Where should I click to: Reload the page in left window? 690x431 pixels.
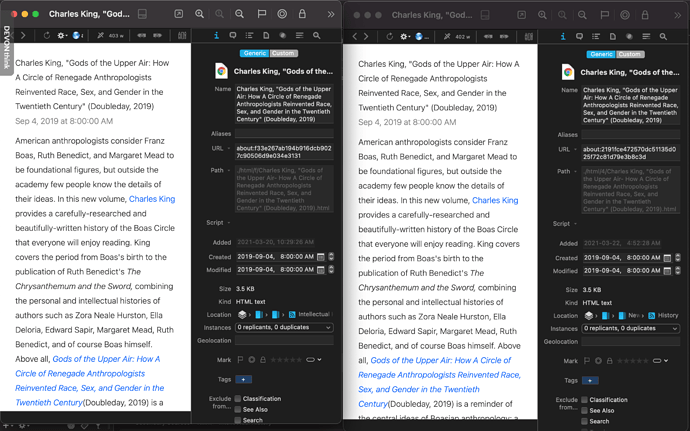47,36
